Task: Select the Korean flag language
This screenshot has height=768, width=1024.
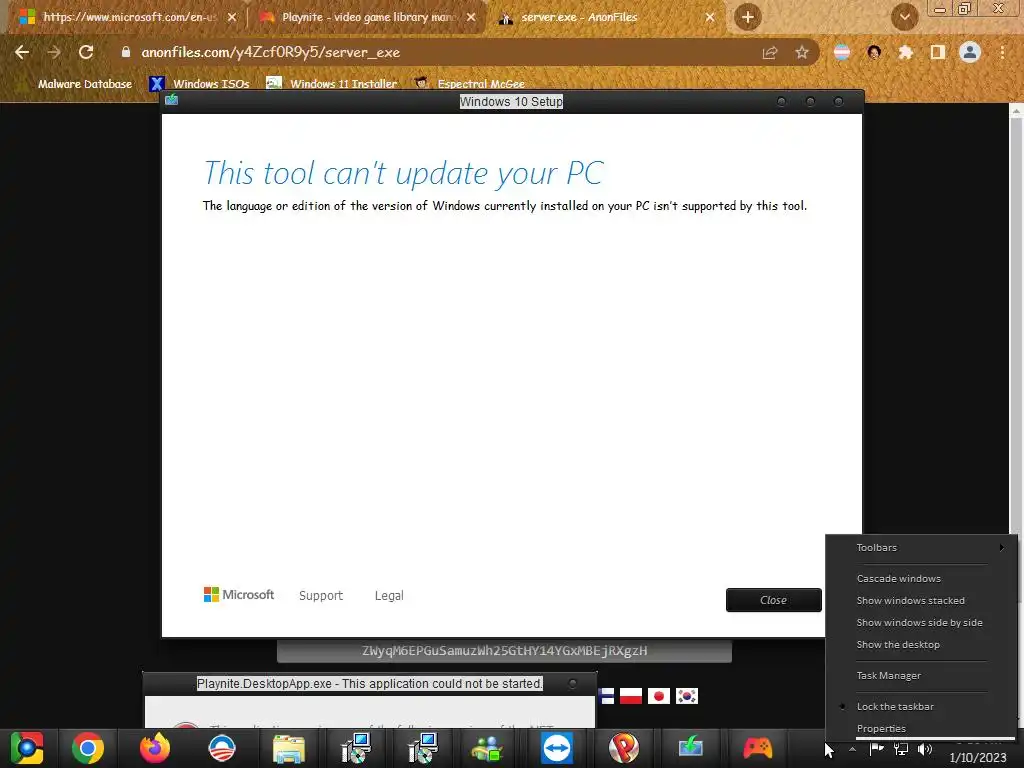Action: (x=687, y=696)
